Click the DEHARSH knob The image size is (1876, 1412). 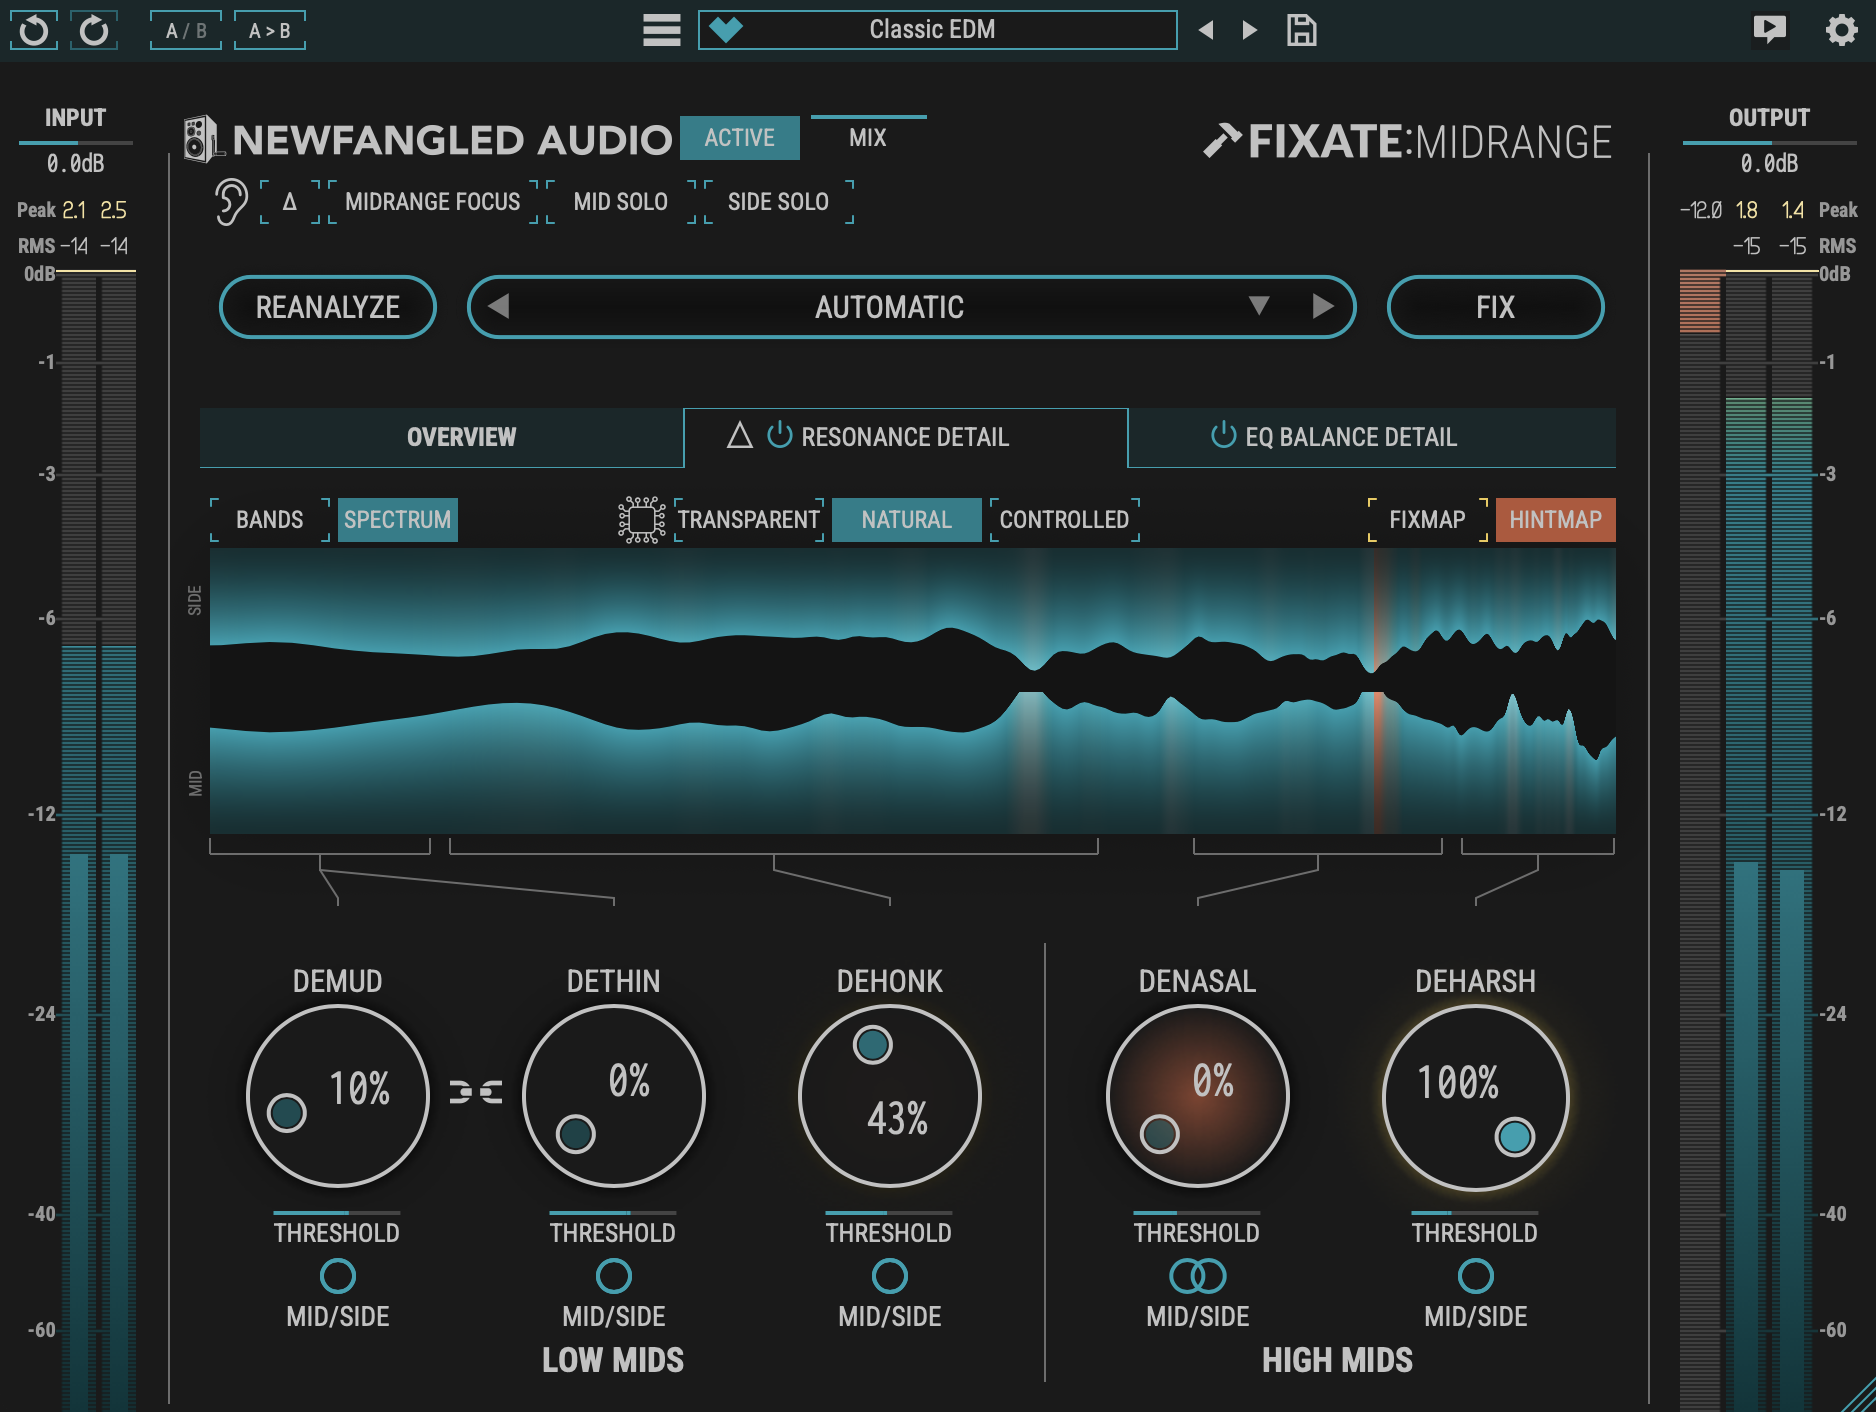(x=1476, y=1096)
